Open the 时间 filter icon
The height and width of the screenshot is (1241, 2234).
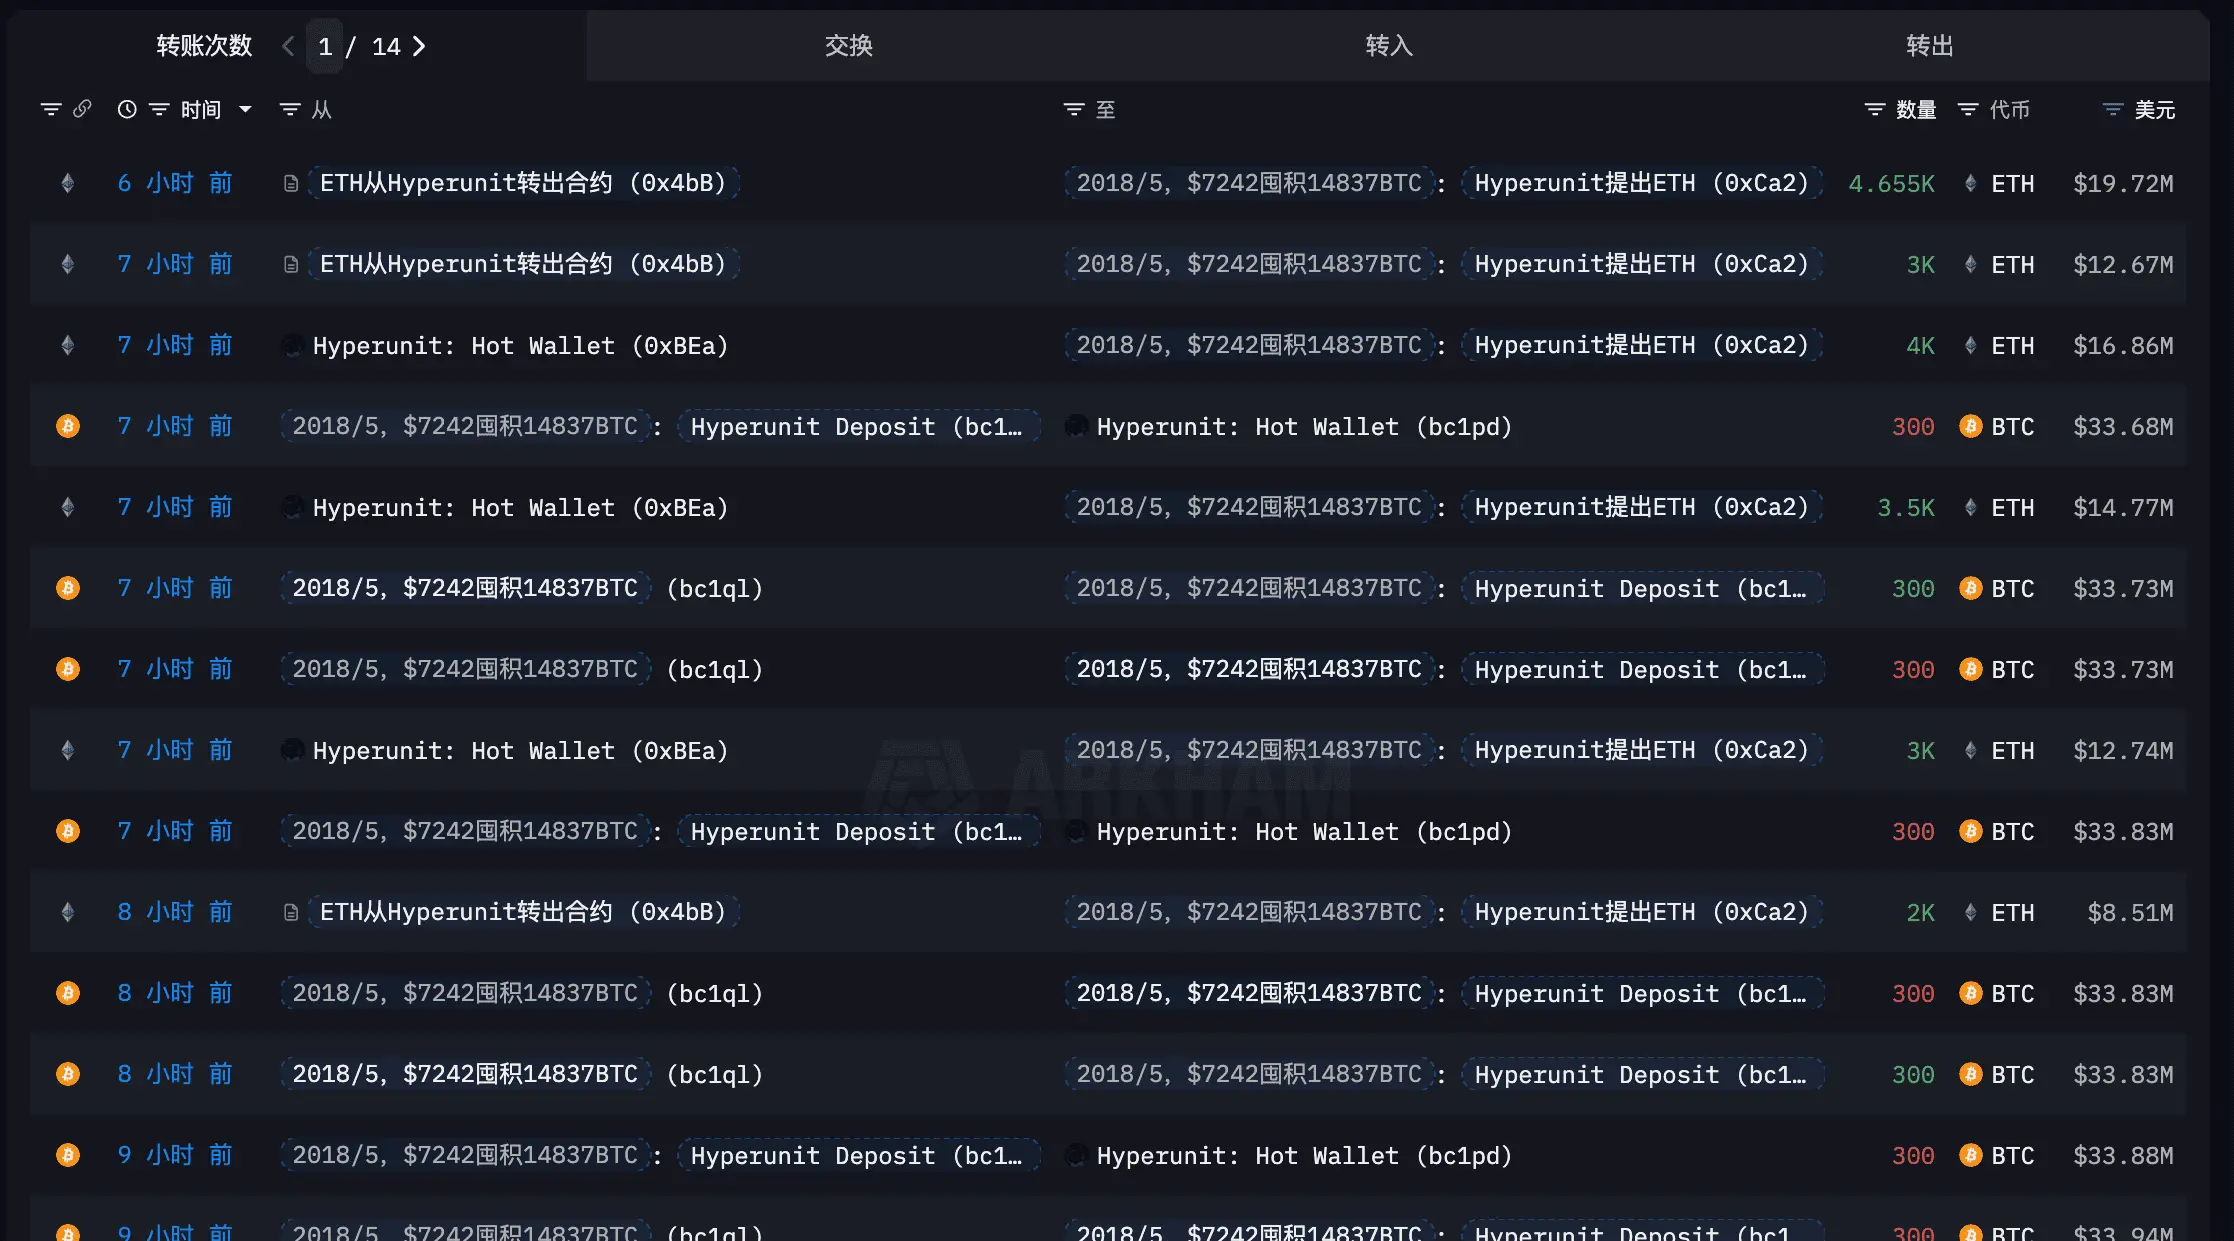159,109
